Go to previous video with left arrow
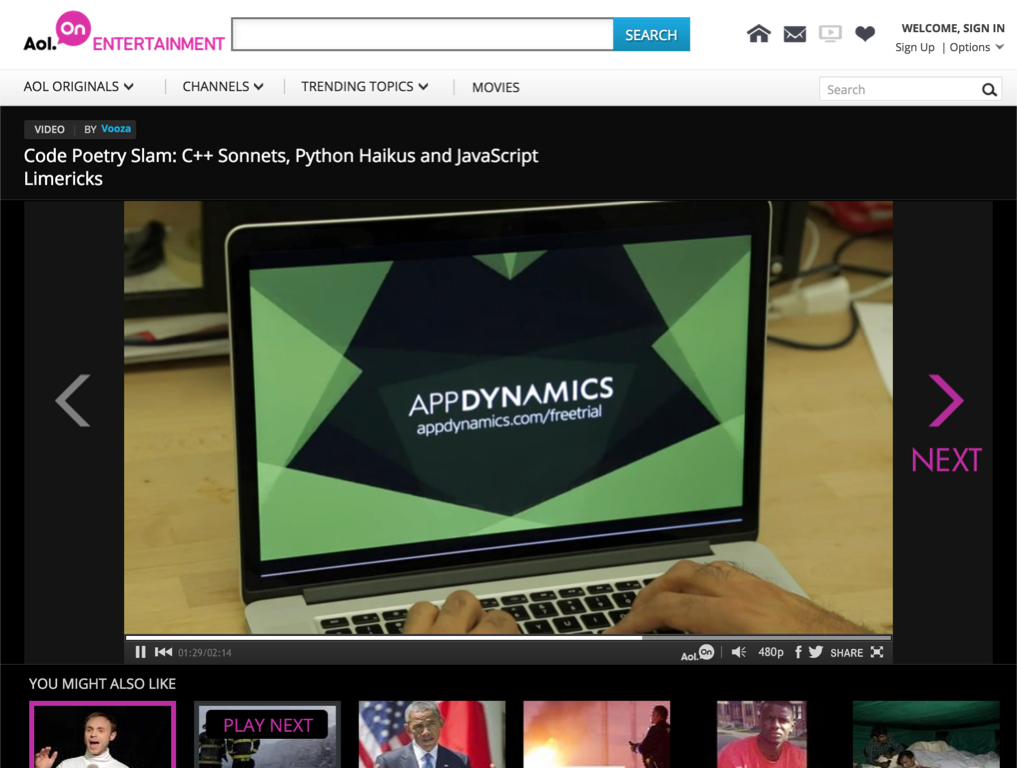1017x768 pixels. tap(73, 400)
